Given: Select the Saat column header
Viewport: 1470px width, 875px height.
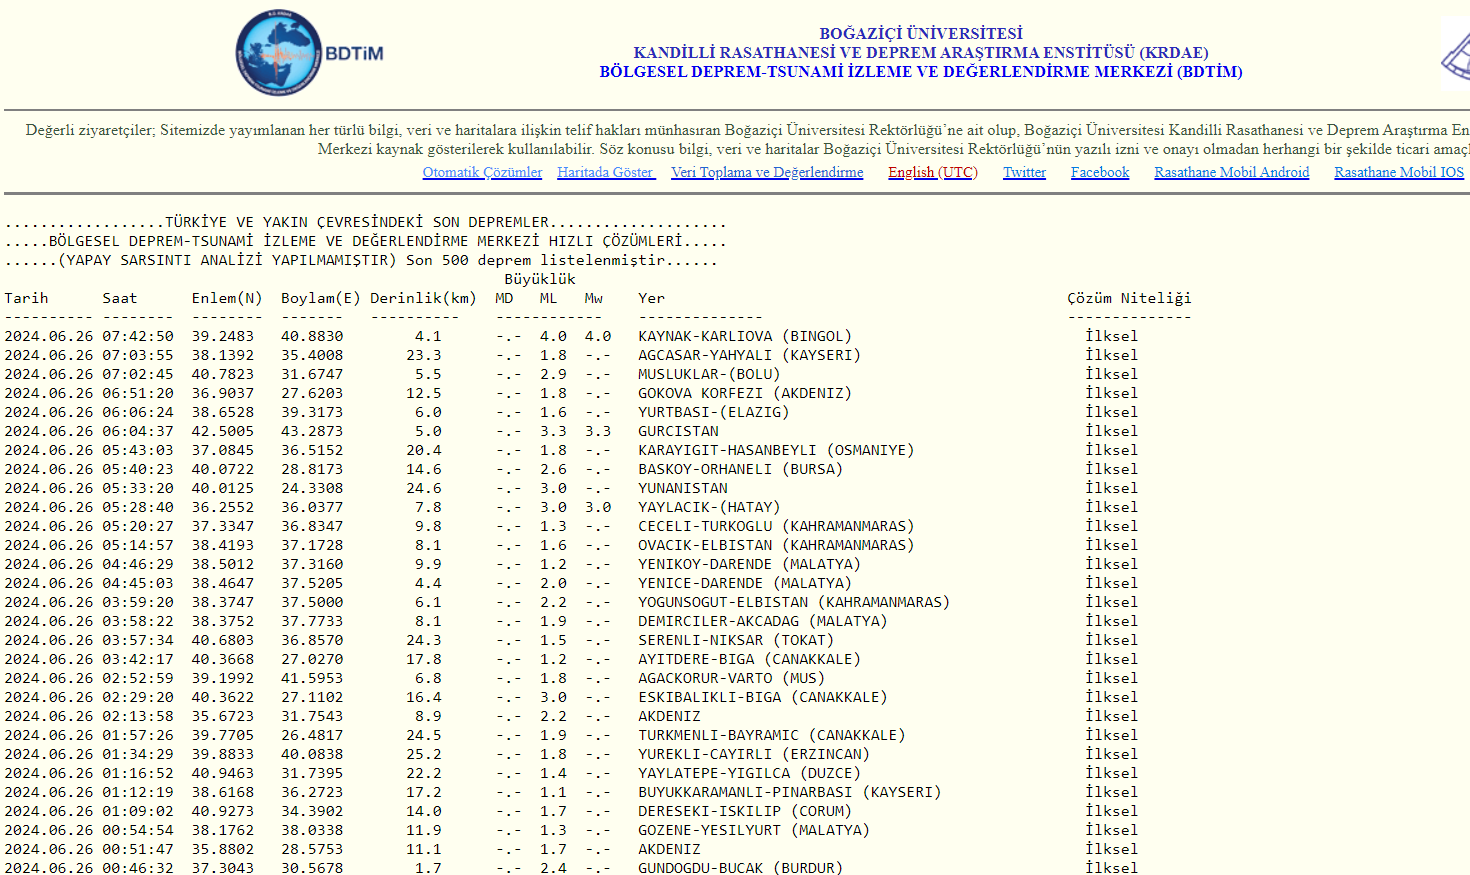Looking at the screenshot, I should (120, 298).
